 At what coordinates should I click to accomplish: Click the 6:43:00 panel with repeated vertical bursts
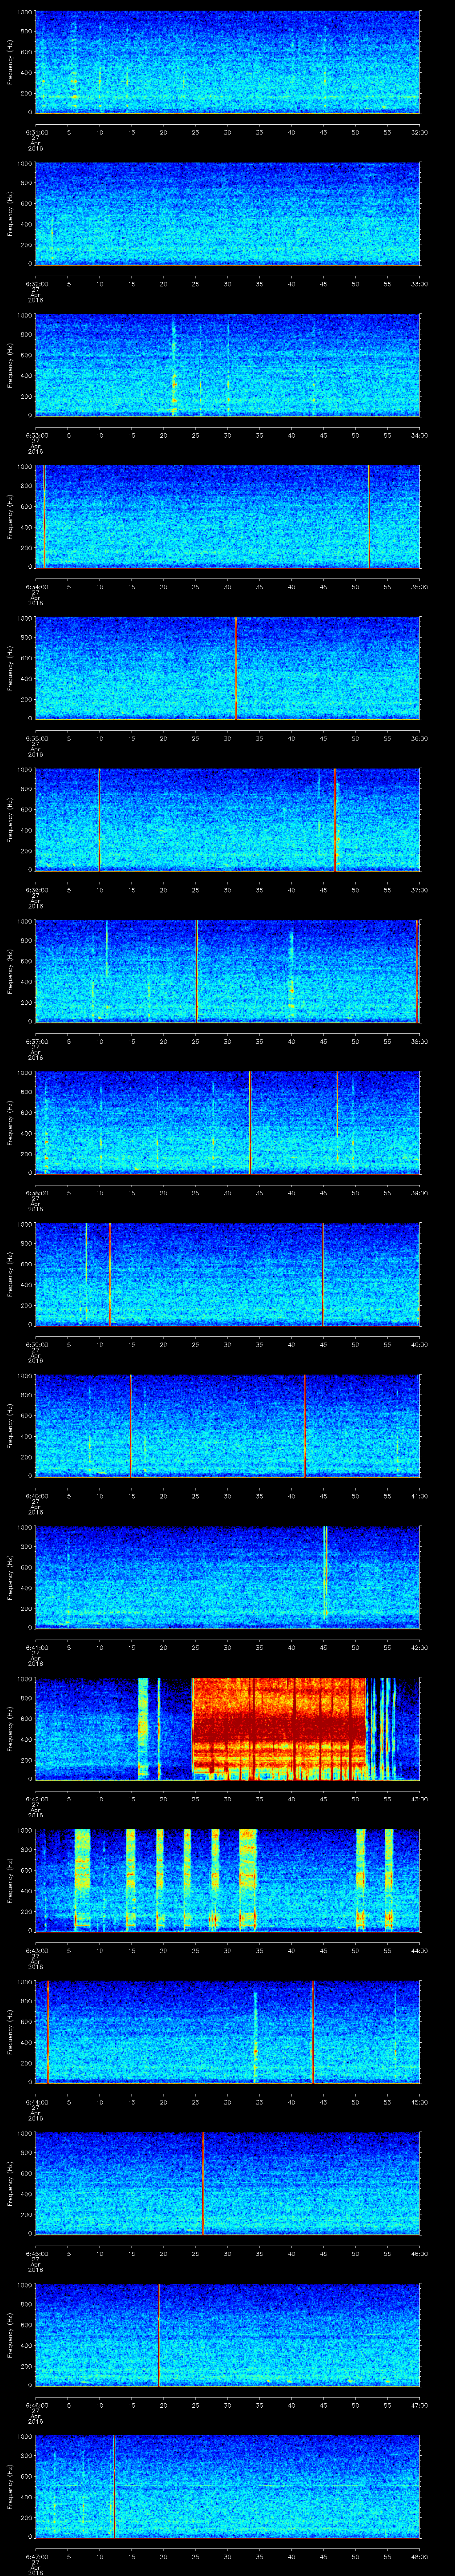point(227,1880)
